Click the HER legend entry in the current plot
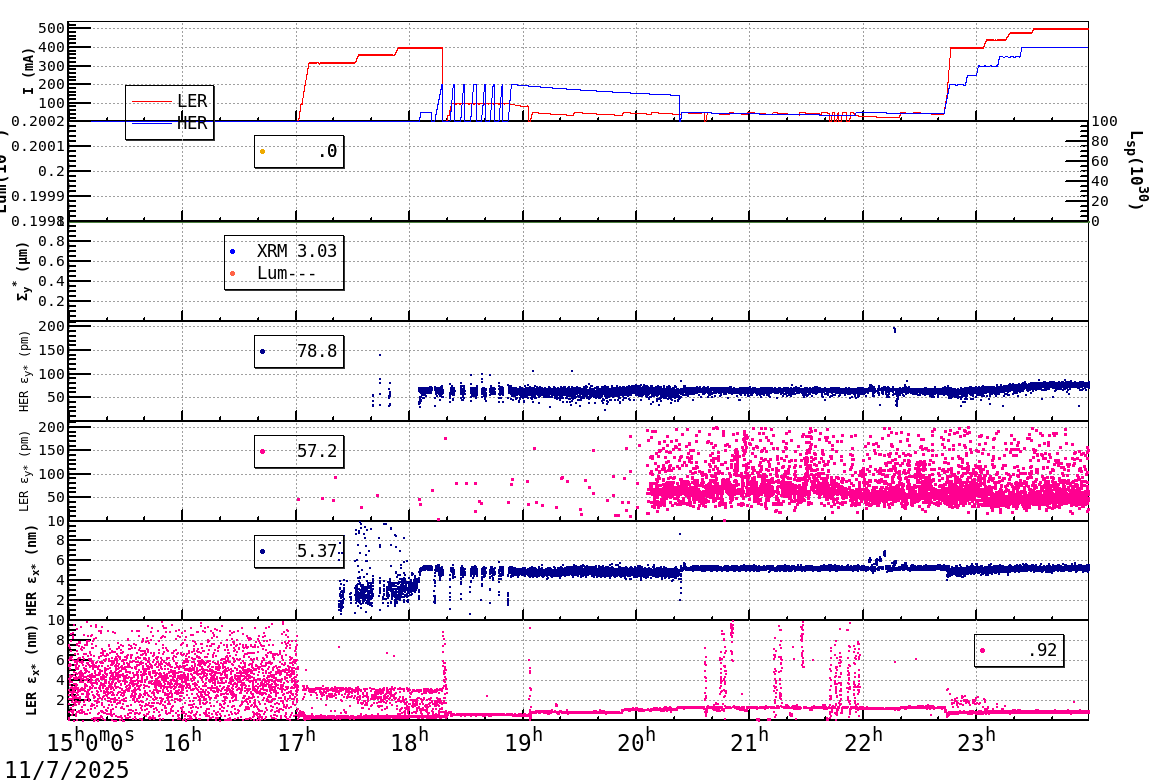Image resolution: width=1160 pixels, height=782 pixels. [169, 124]
